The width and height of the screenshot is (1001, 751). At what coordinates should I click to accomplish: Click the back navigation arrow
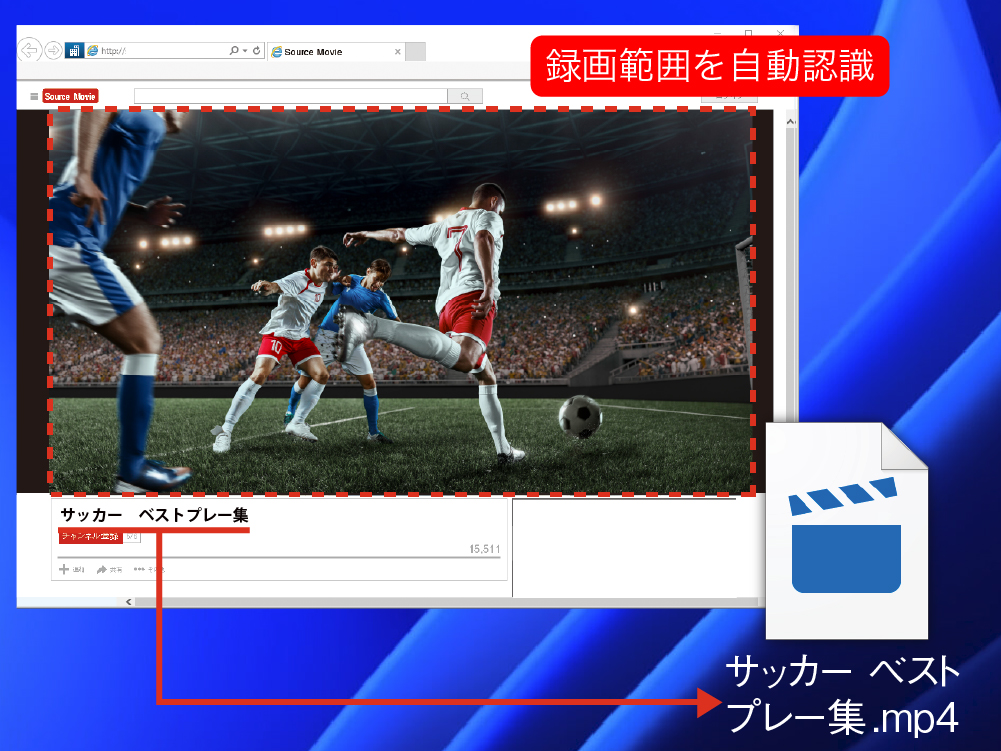[28, 50]
